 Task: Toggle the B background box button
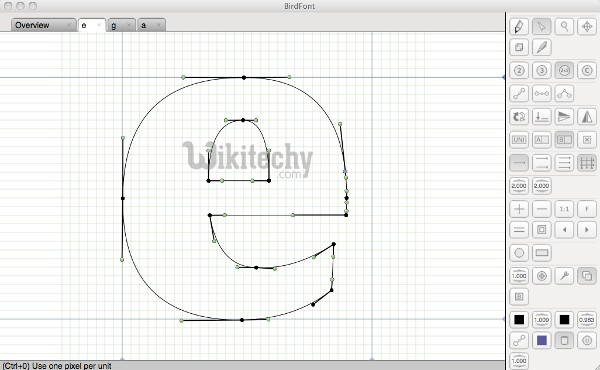point(564,140)
